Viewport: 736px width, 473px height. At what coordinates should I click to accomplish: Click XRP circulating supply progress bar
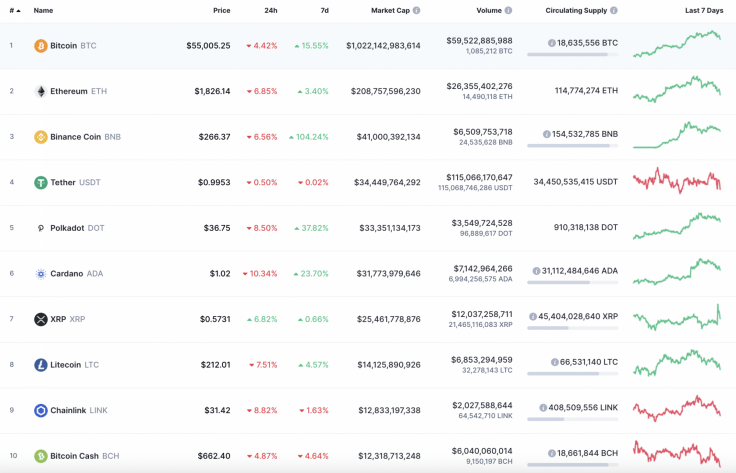pyautogui.click(x=572, y=328)
